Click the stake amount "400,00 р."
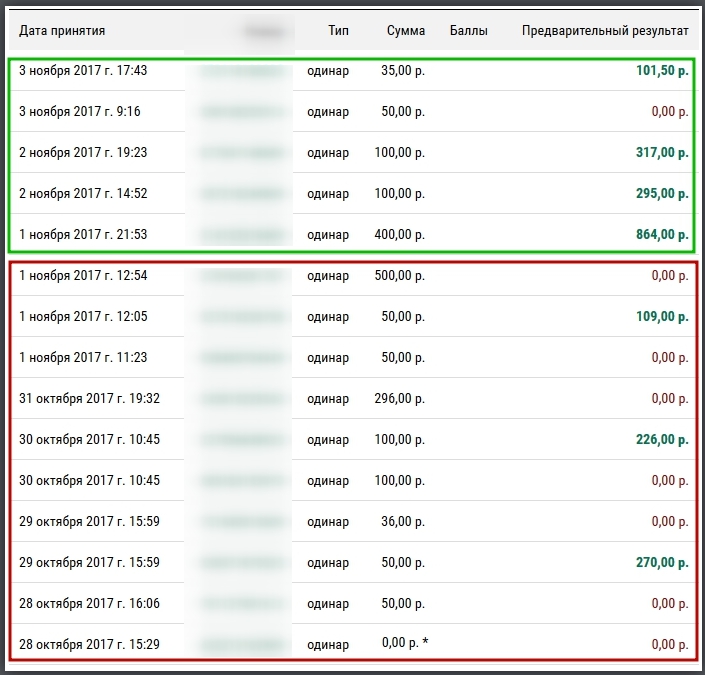The image size is (705, 675). point(400,234)
